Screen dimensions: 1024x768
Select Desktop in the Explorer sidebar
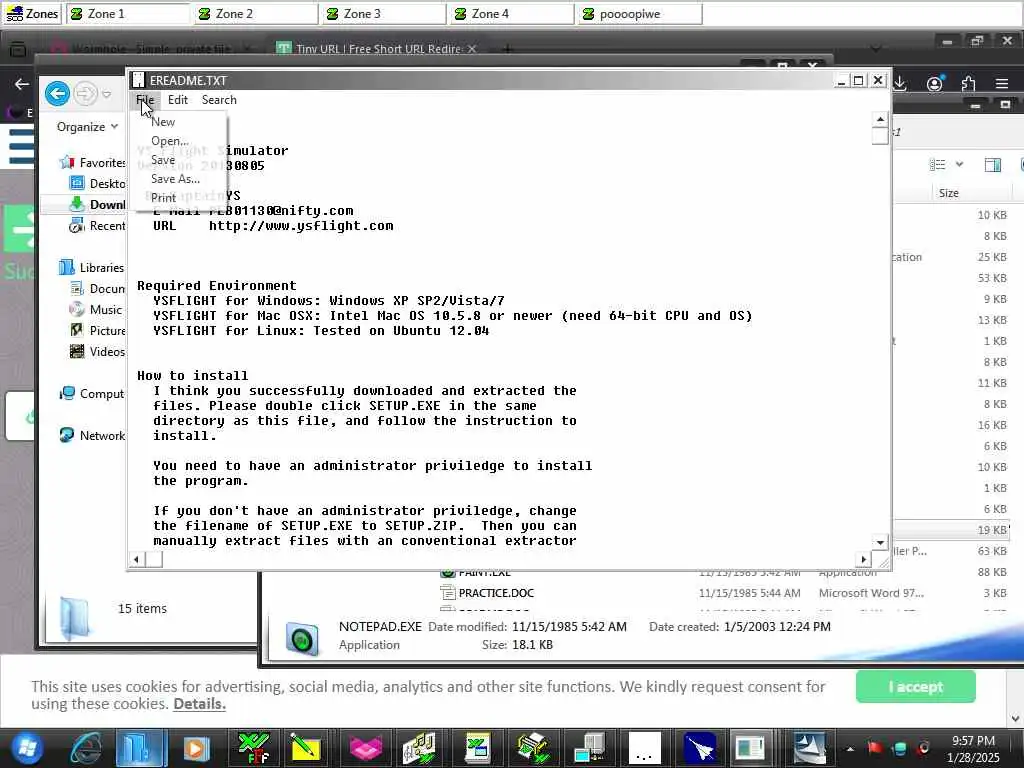[97, 184]
